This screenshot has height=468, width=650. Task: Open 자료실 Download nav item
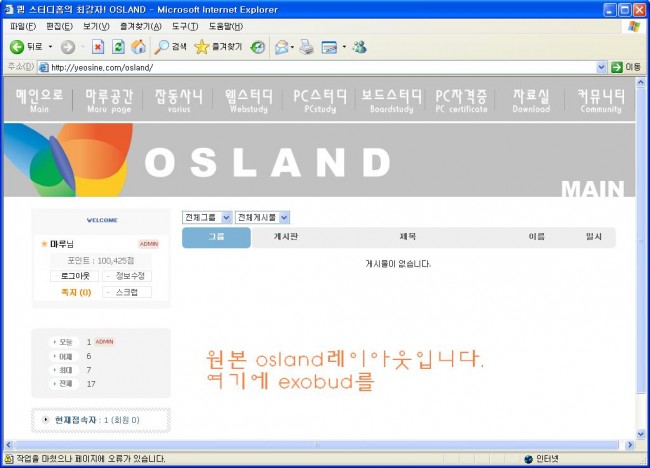531,100
